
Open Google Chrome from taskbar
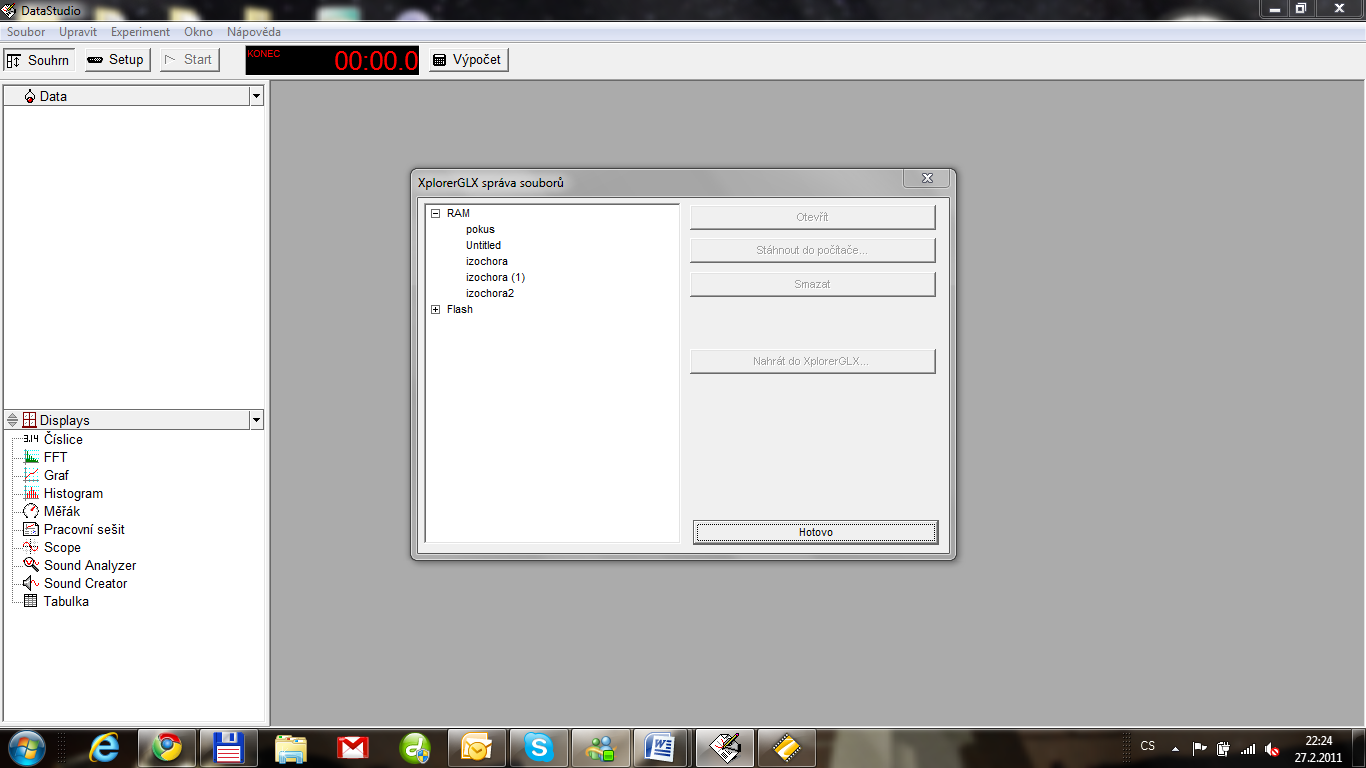click(167, 747)
